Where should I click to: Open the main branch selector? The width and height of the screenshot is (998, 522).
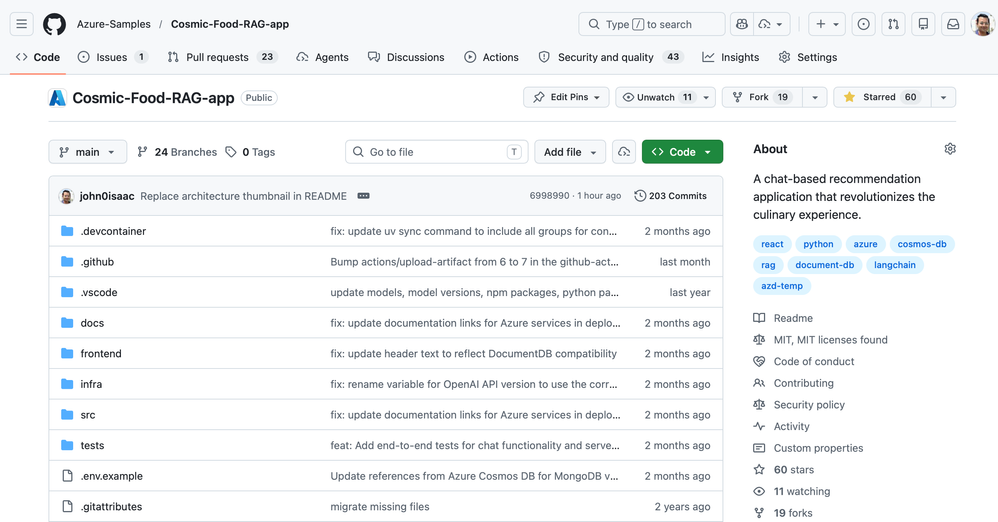click(x=88, y=152)
